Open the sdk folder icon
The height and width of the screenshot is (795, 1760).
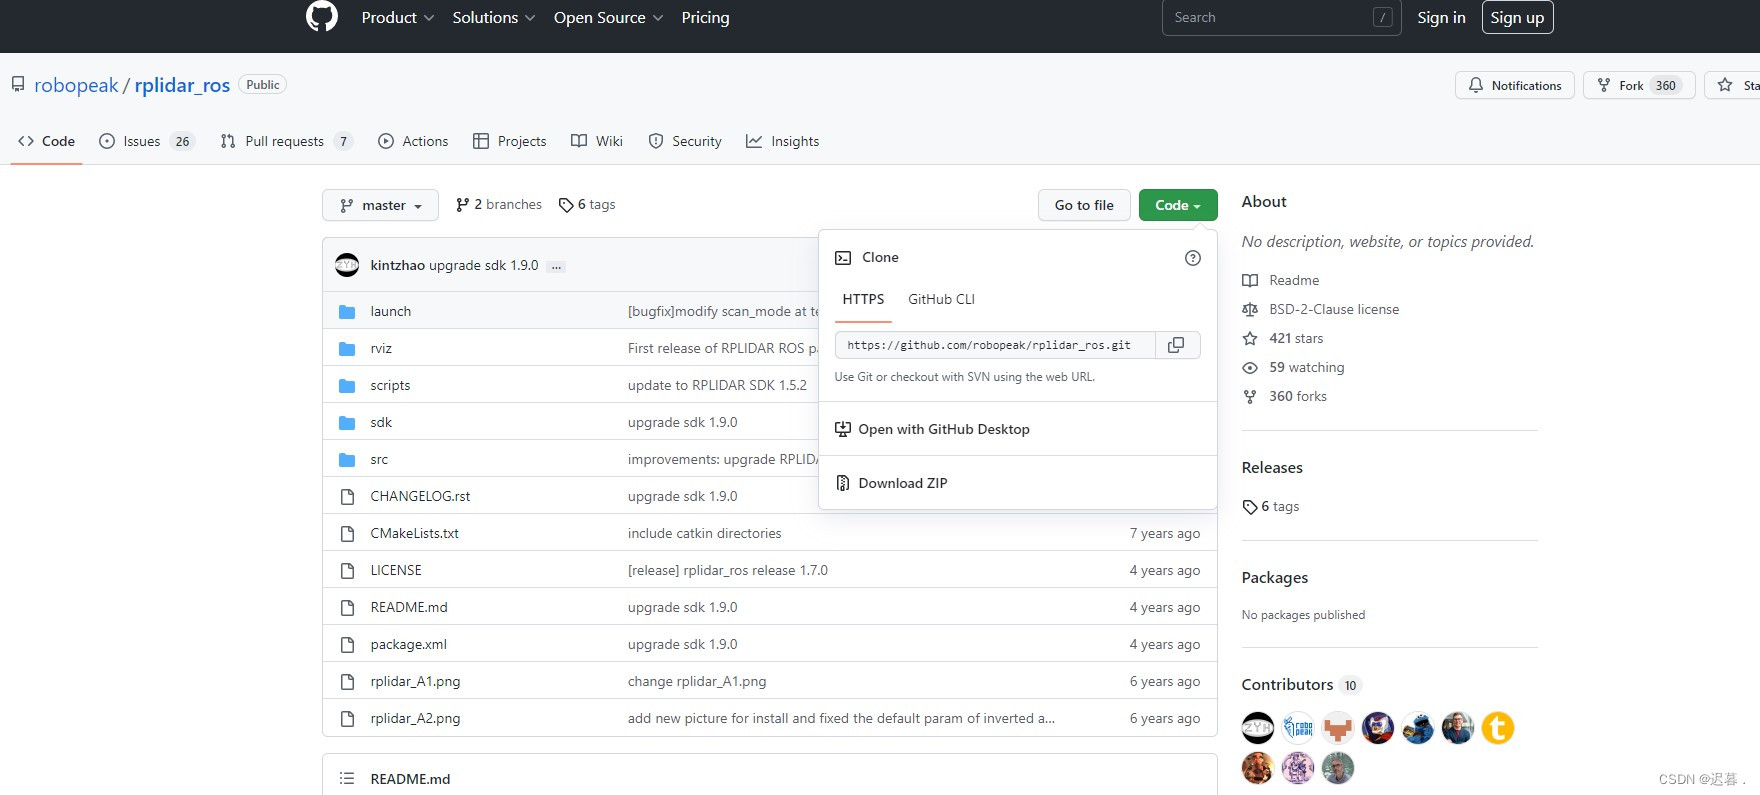(x=347, y=423)
